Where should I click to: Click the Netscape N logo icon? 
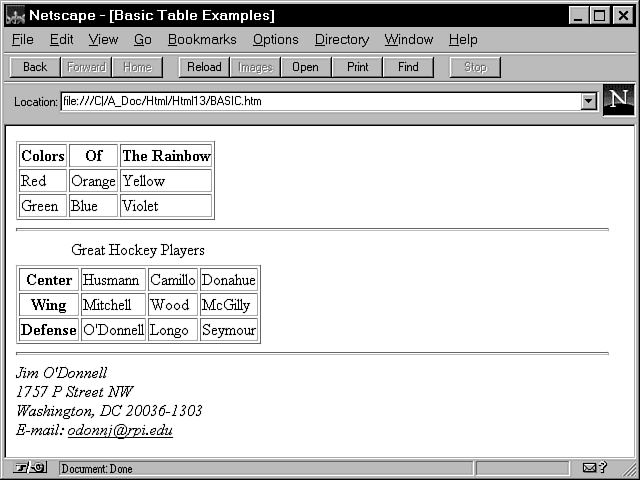(619, 100)
